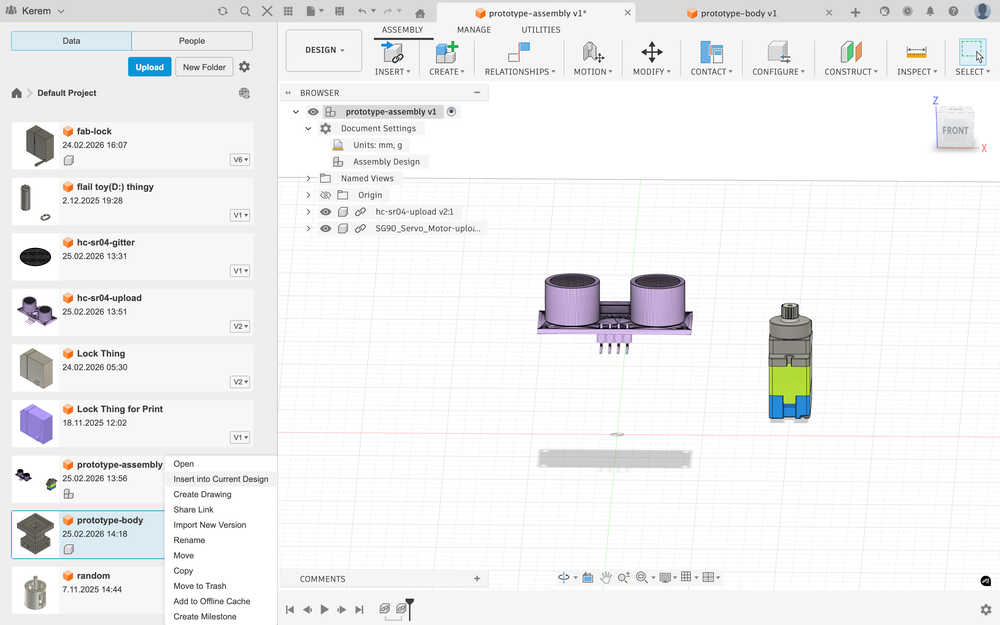Hide the hc-sr04-upload v2:1 component
The height and width of the screenshot is (625, 1000).
(x=325, y=212)
